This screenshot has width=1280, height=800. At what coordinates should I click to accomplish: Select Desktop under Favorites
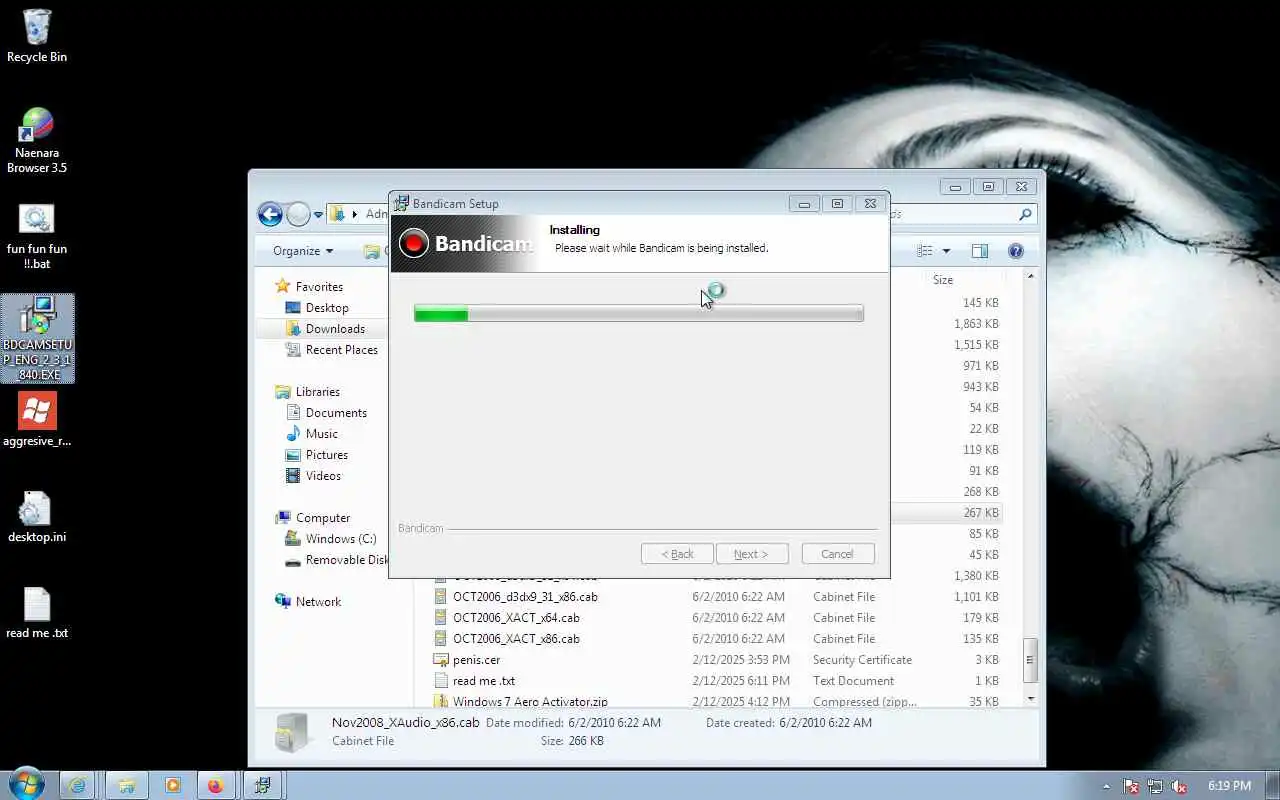point(317,308)
